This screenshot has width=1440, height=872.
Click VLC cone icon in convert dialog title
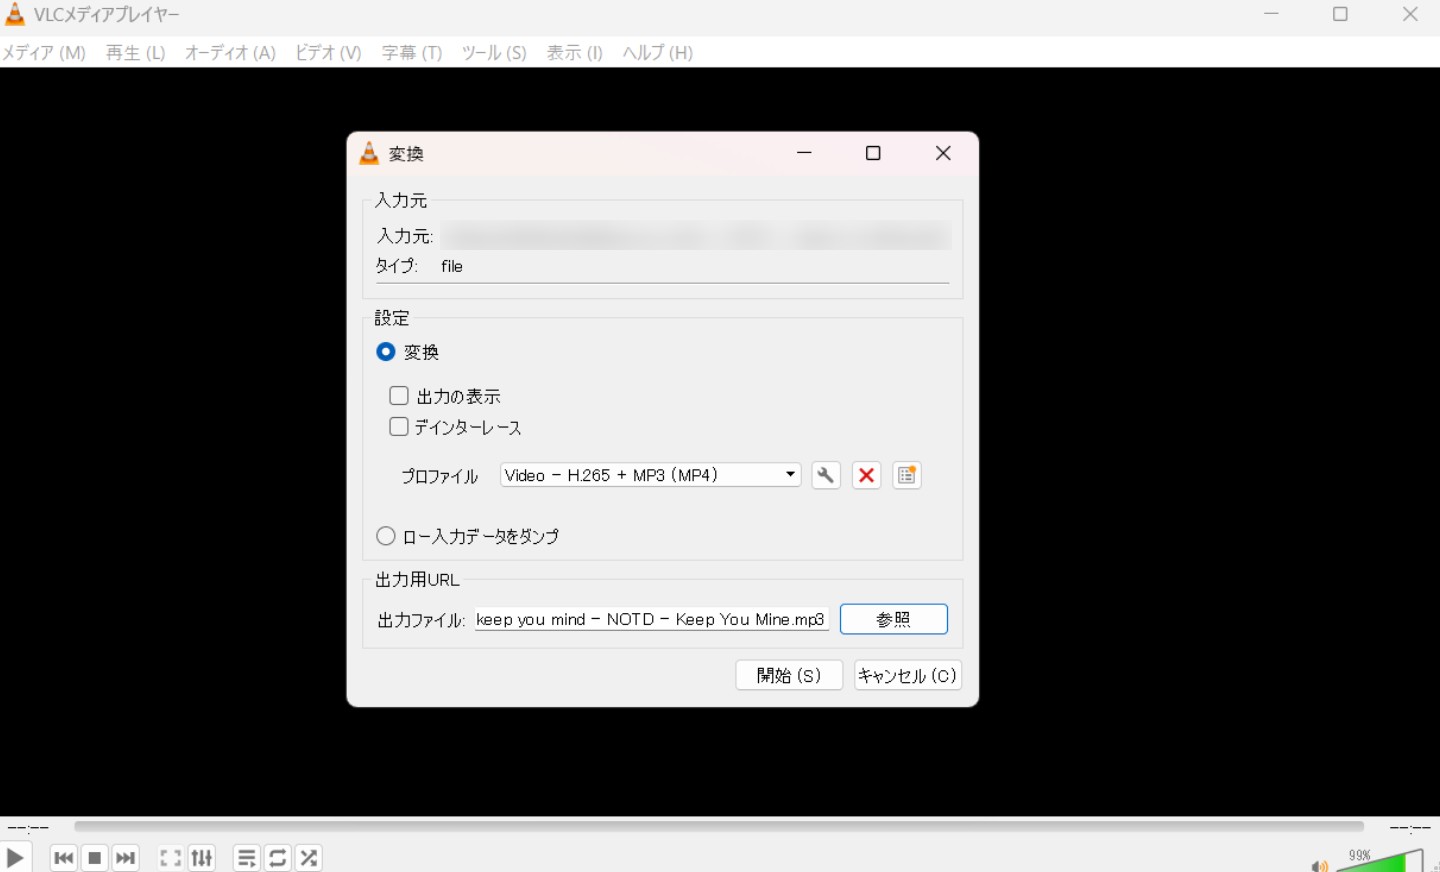[x=369, y=153]
